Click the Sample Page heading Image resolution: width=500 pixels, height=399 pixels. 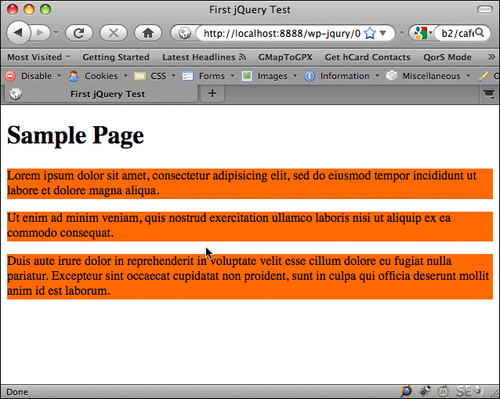coord(75,135)
